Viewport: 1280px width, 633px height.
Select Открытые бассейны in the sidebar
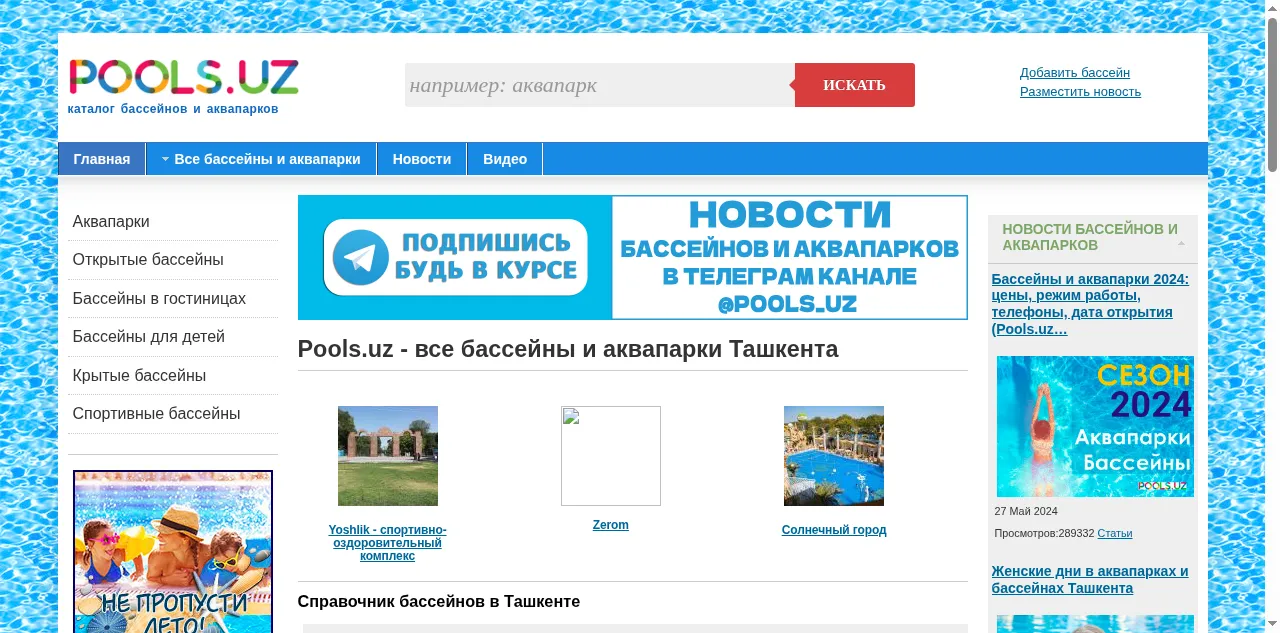pos(148,260)
